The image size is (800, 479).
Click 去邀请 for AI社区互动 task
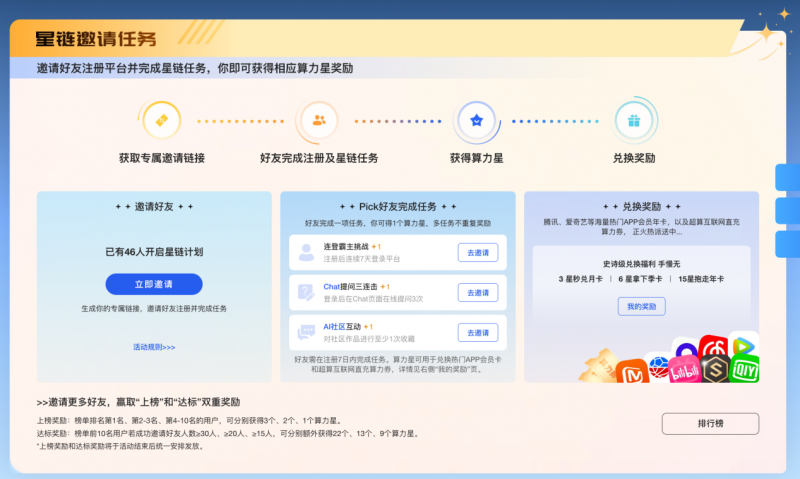pos(477,332)
